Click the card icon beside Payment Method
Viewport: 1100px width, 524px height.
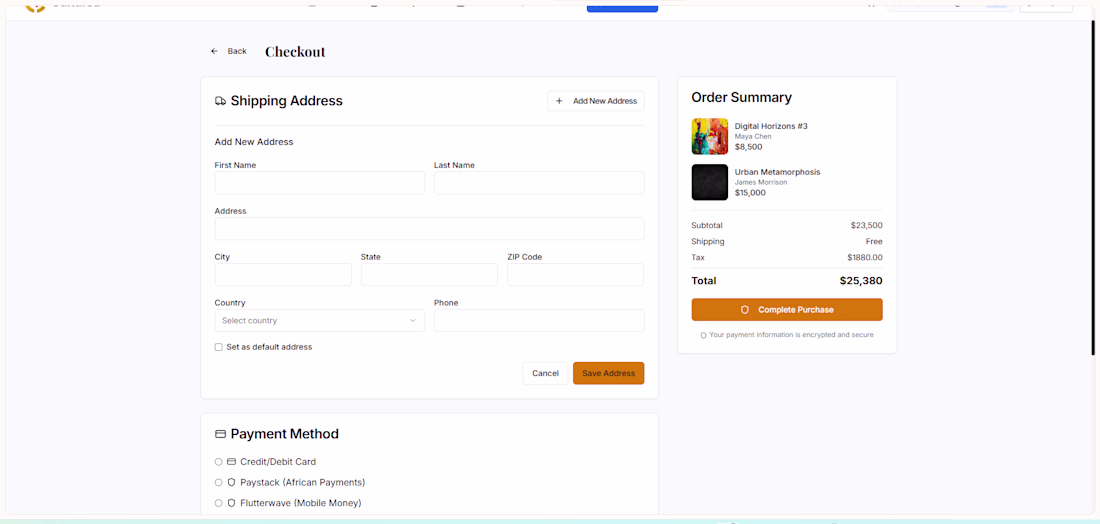220,434
